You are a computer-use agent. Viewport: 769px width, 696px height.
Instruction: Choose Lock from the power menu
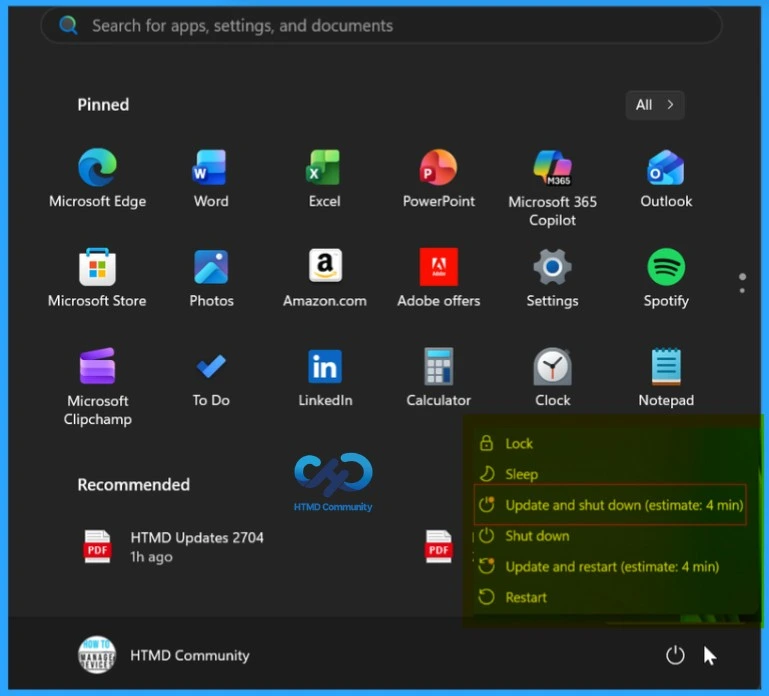pos(609,443)
